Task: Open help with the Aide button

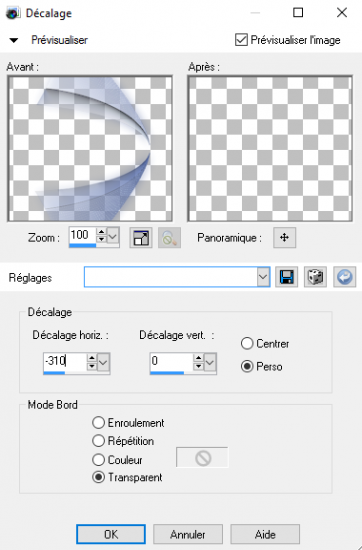Action: click(265, 534)
